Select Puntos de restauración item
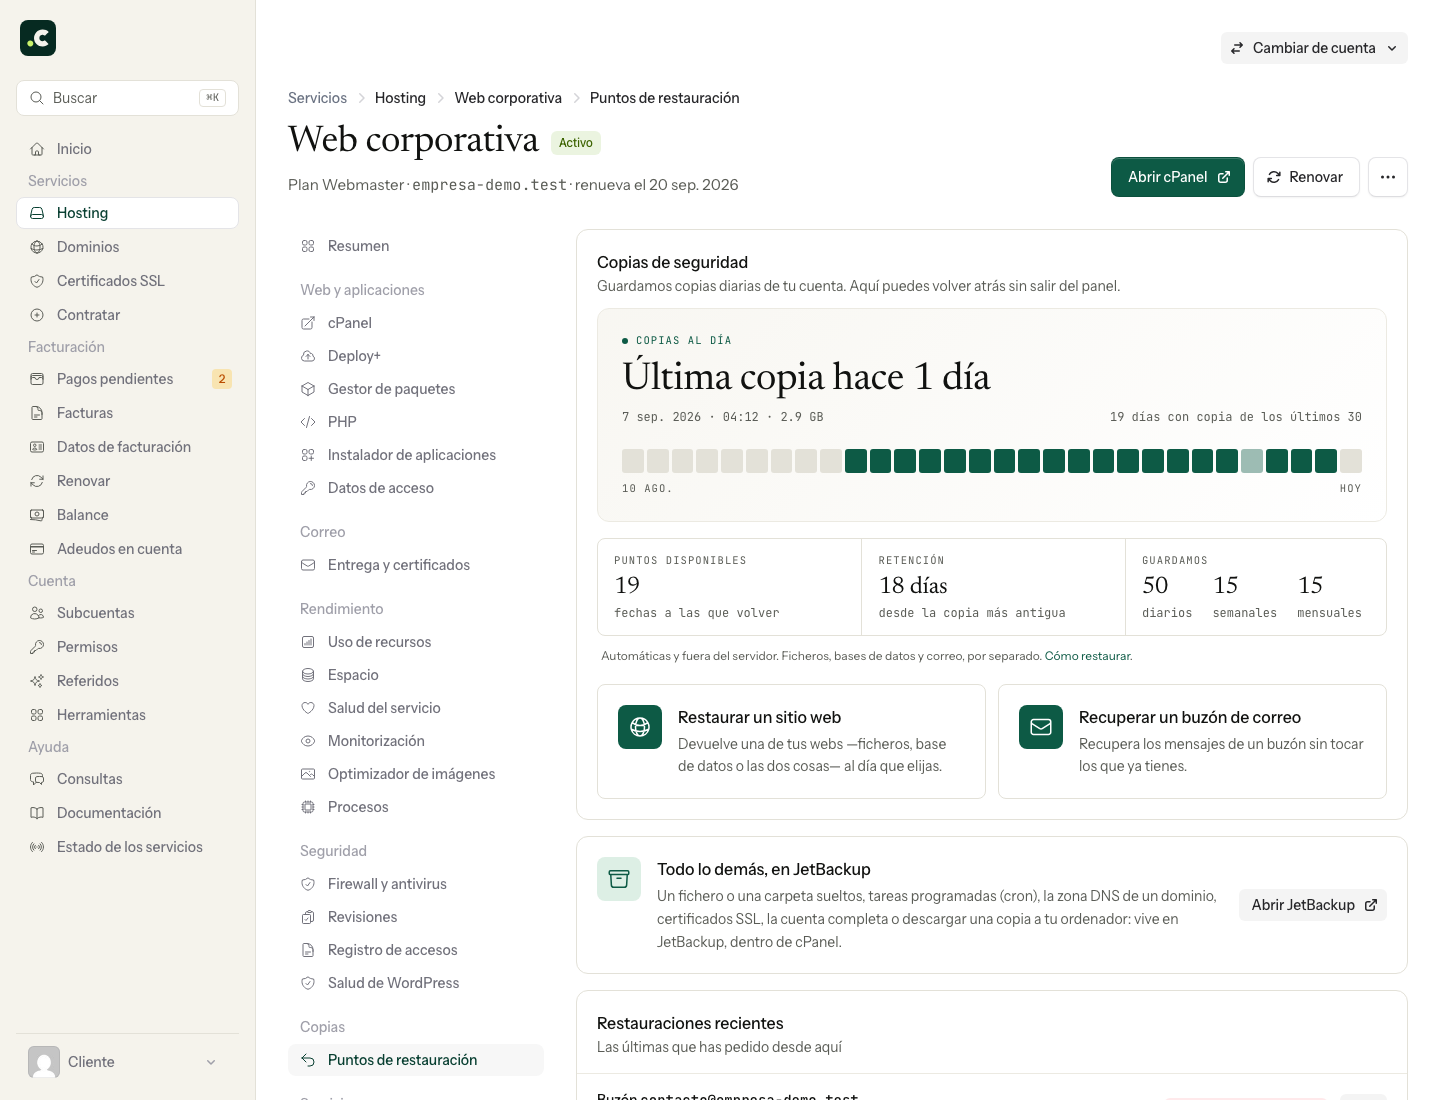Image resolution: width=1440 pixels, height=1100 pixels. tap(416, 1060)
